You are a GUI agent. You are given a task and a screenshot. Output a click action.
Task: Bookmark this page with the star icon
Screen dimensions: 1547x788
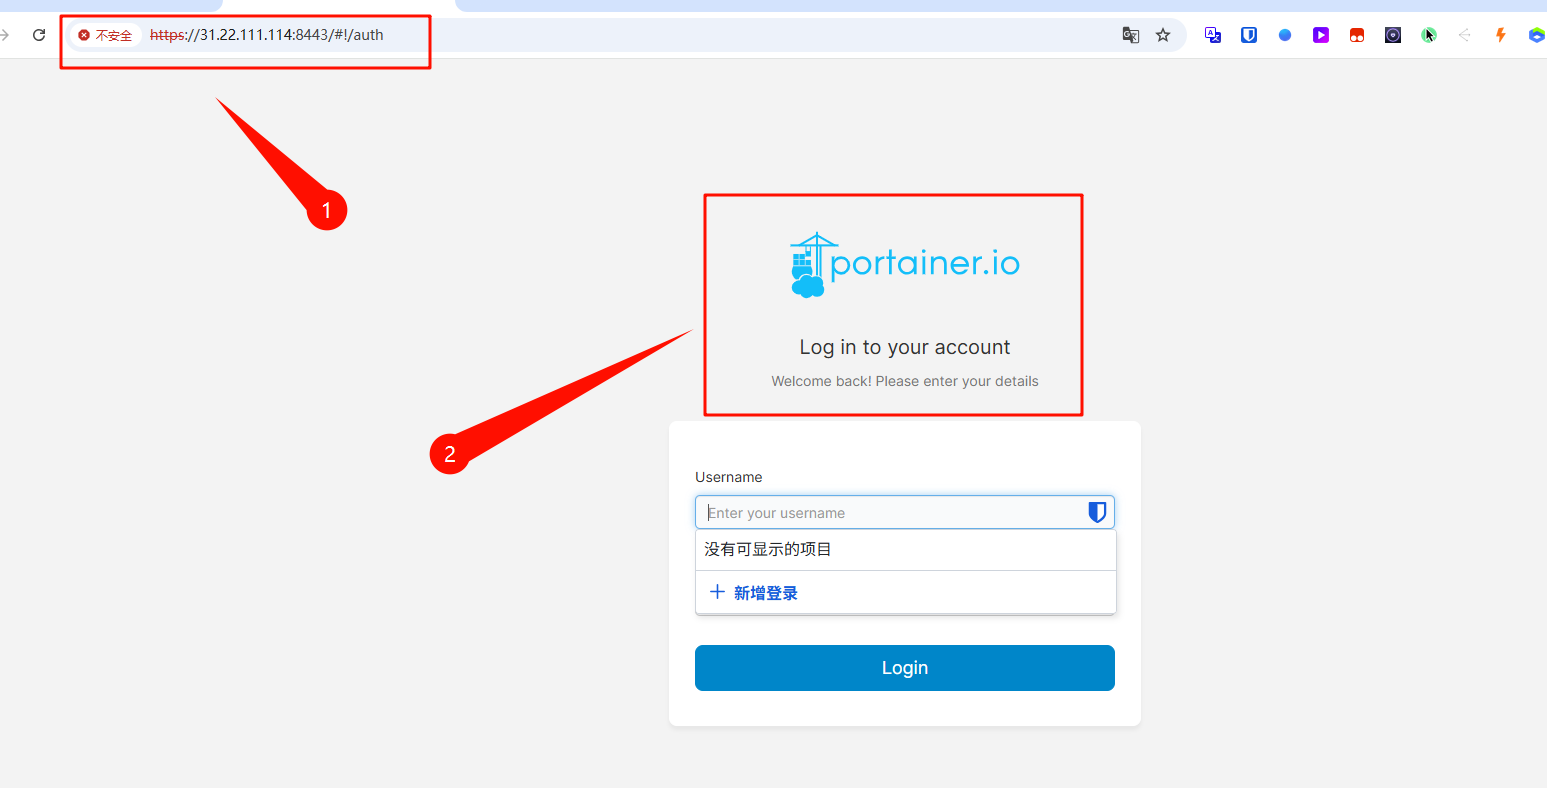tap(1163, 35)
